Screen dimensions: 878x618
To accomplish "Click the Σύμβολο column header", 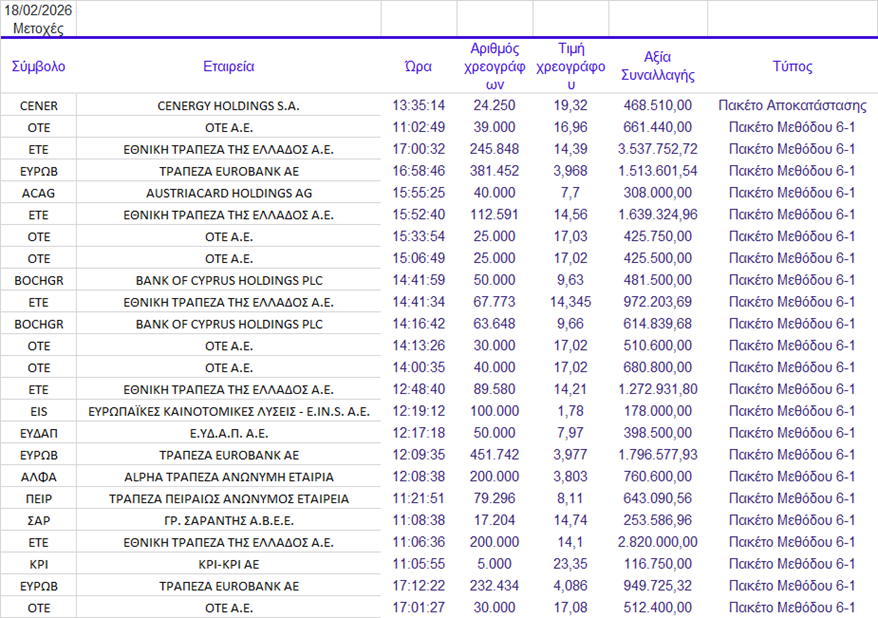I will click(39, 67).
